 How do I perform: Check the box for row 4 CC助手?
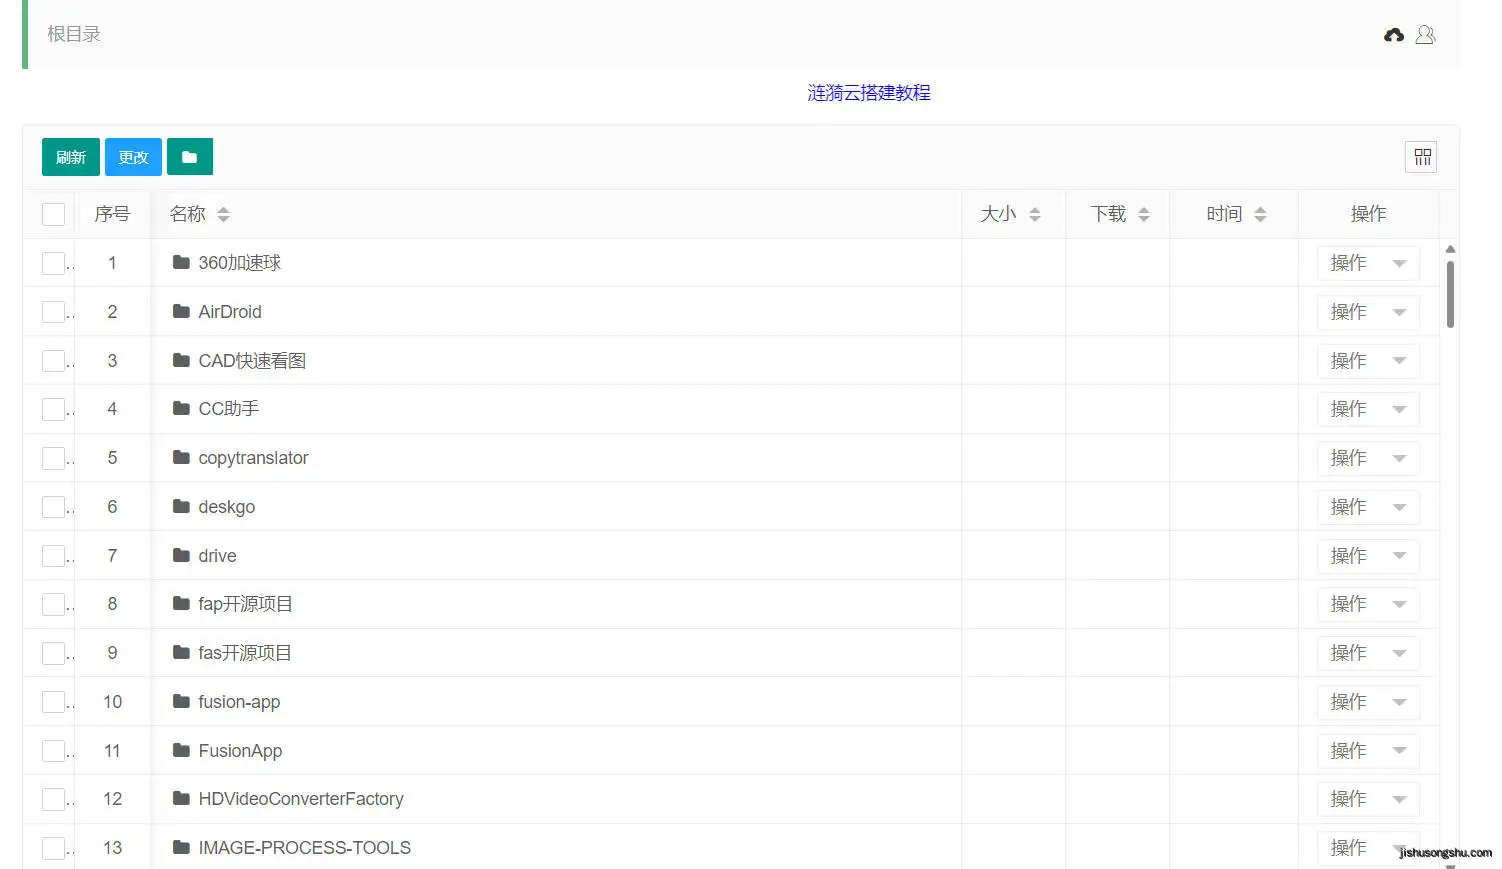click(x=54, y=409)
